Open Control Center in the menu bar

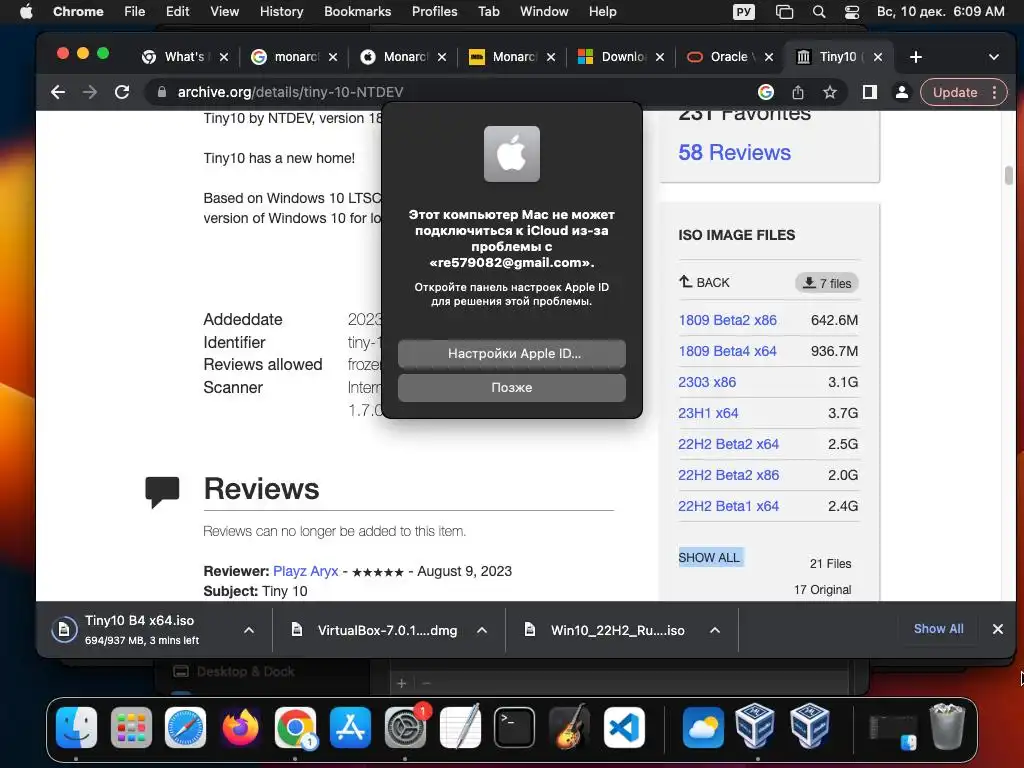point(852,12)
